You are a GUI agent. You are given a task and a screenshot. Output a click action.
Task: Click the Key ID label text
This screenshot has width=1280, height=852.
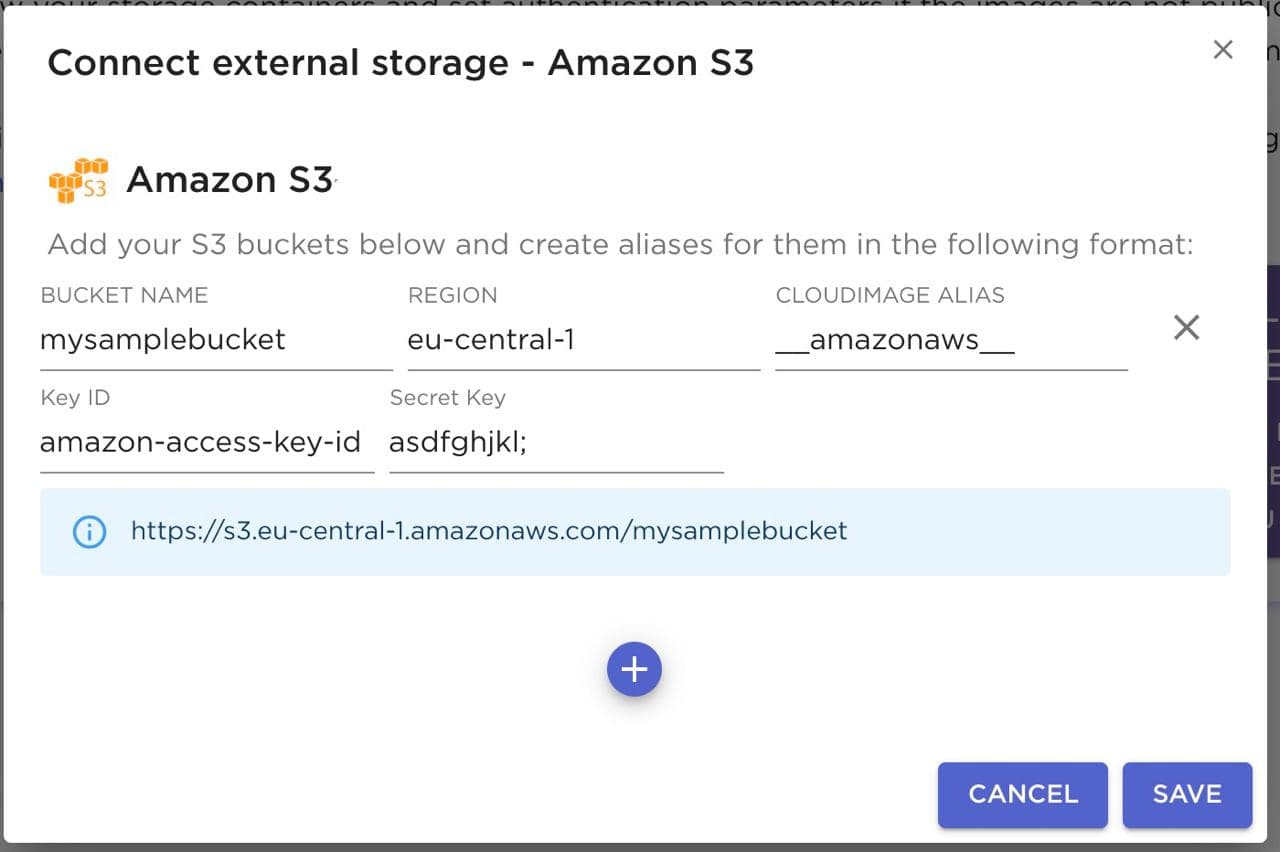tap(75, 397)
